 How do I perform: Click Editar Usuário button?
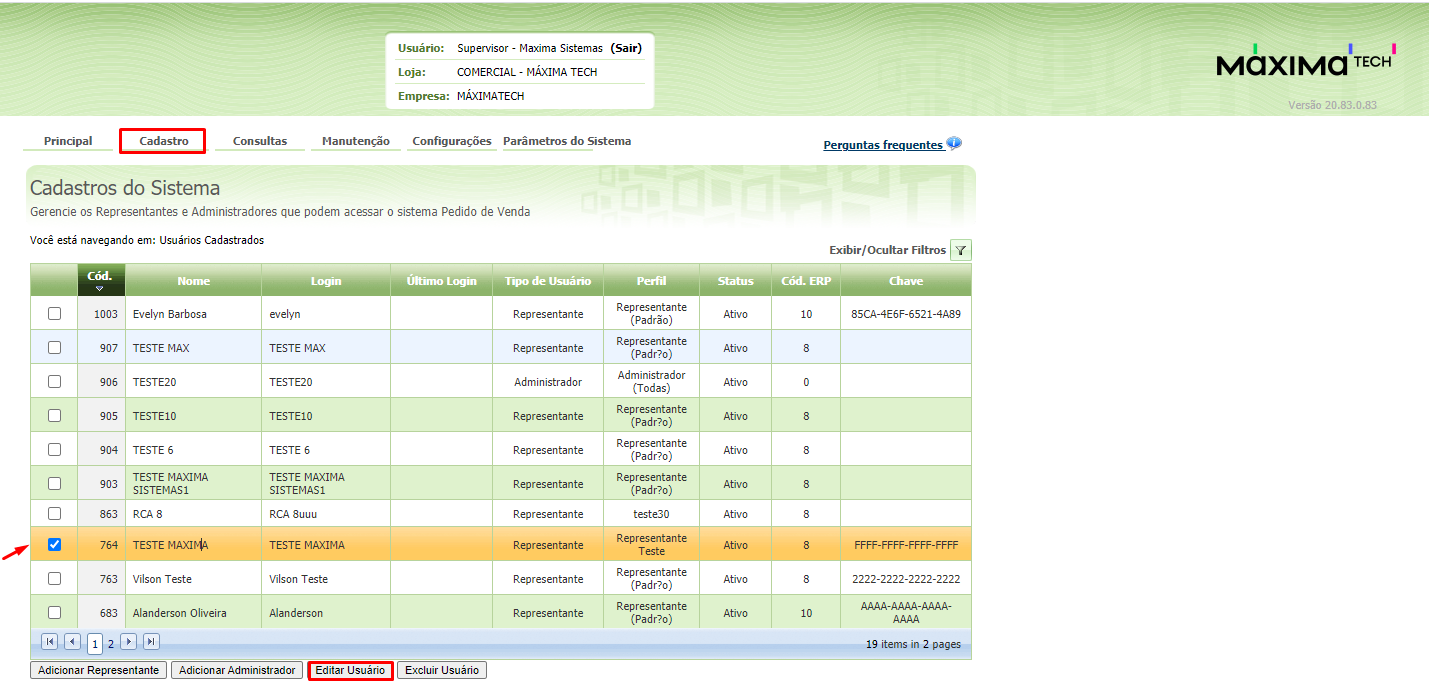point(350,670)
